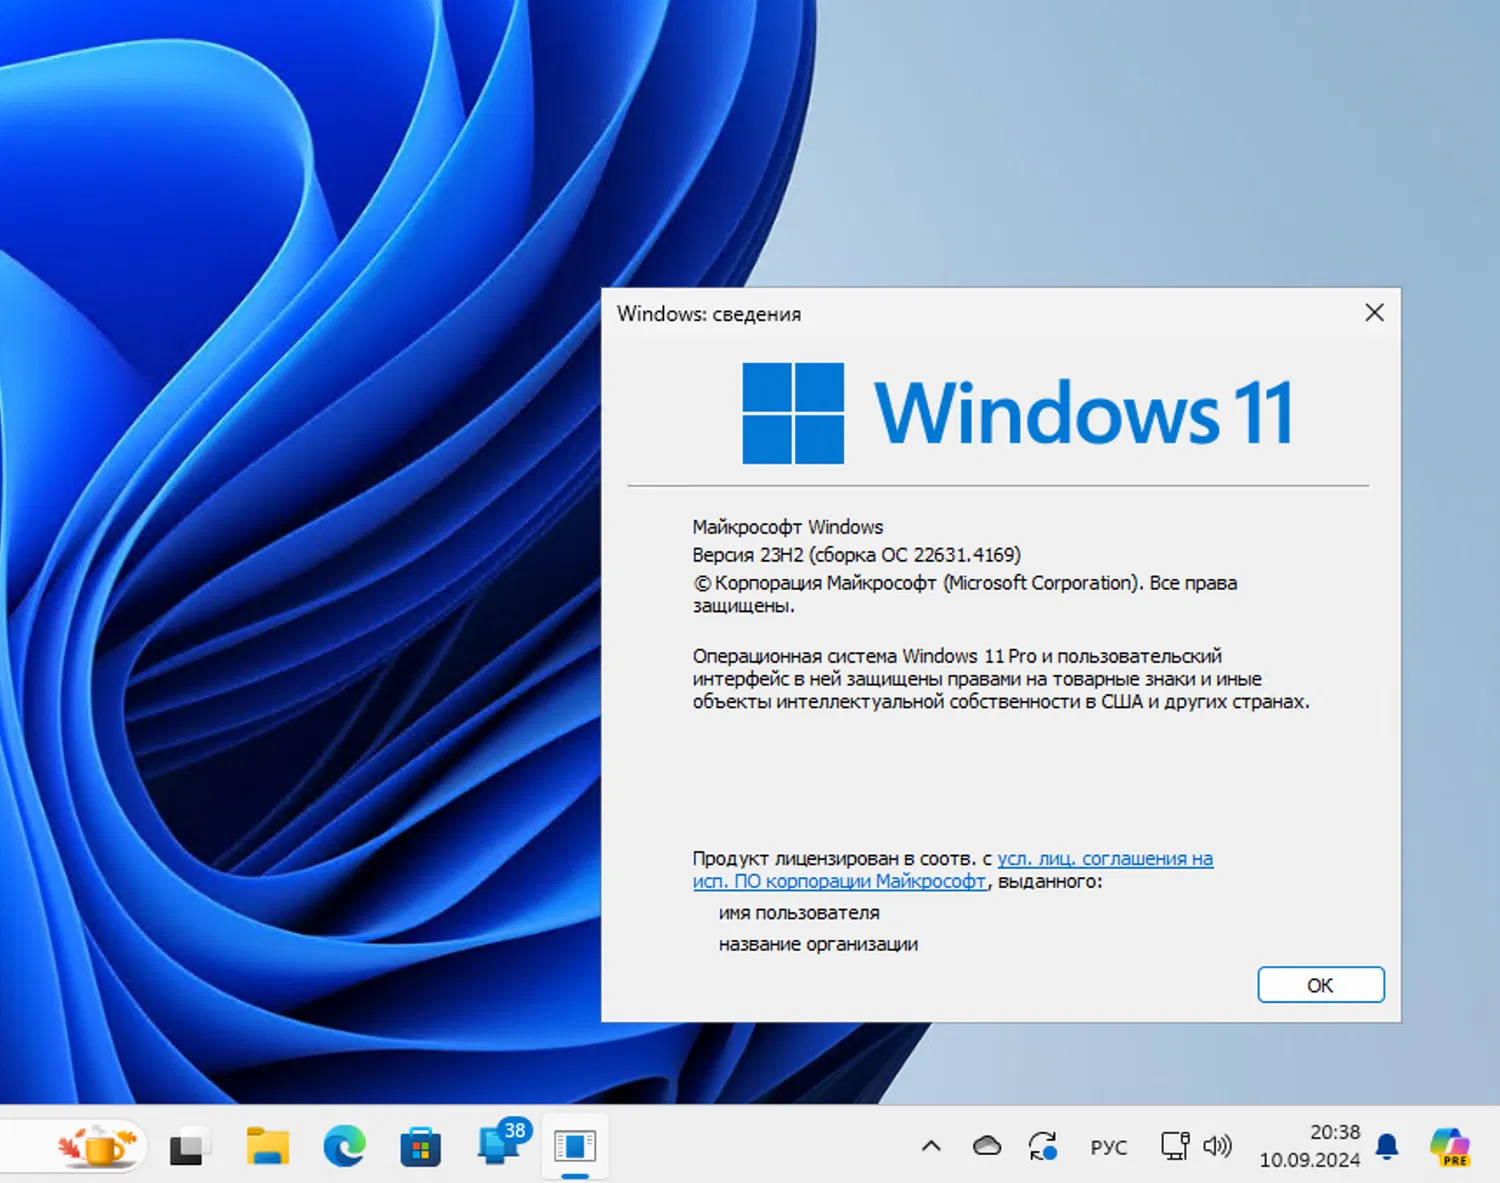Open Microsoft Edge from the taskbar

pos(343,1146)
